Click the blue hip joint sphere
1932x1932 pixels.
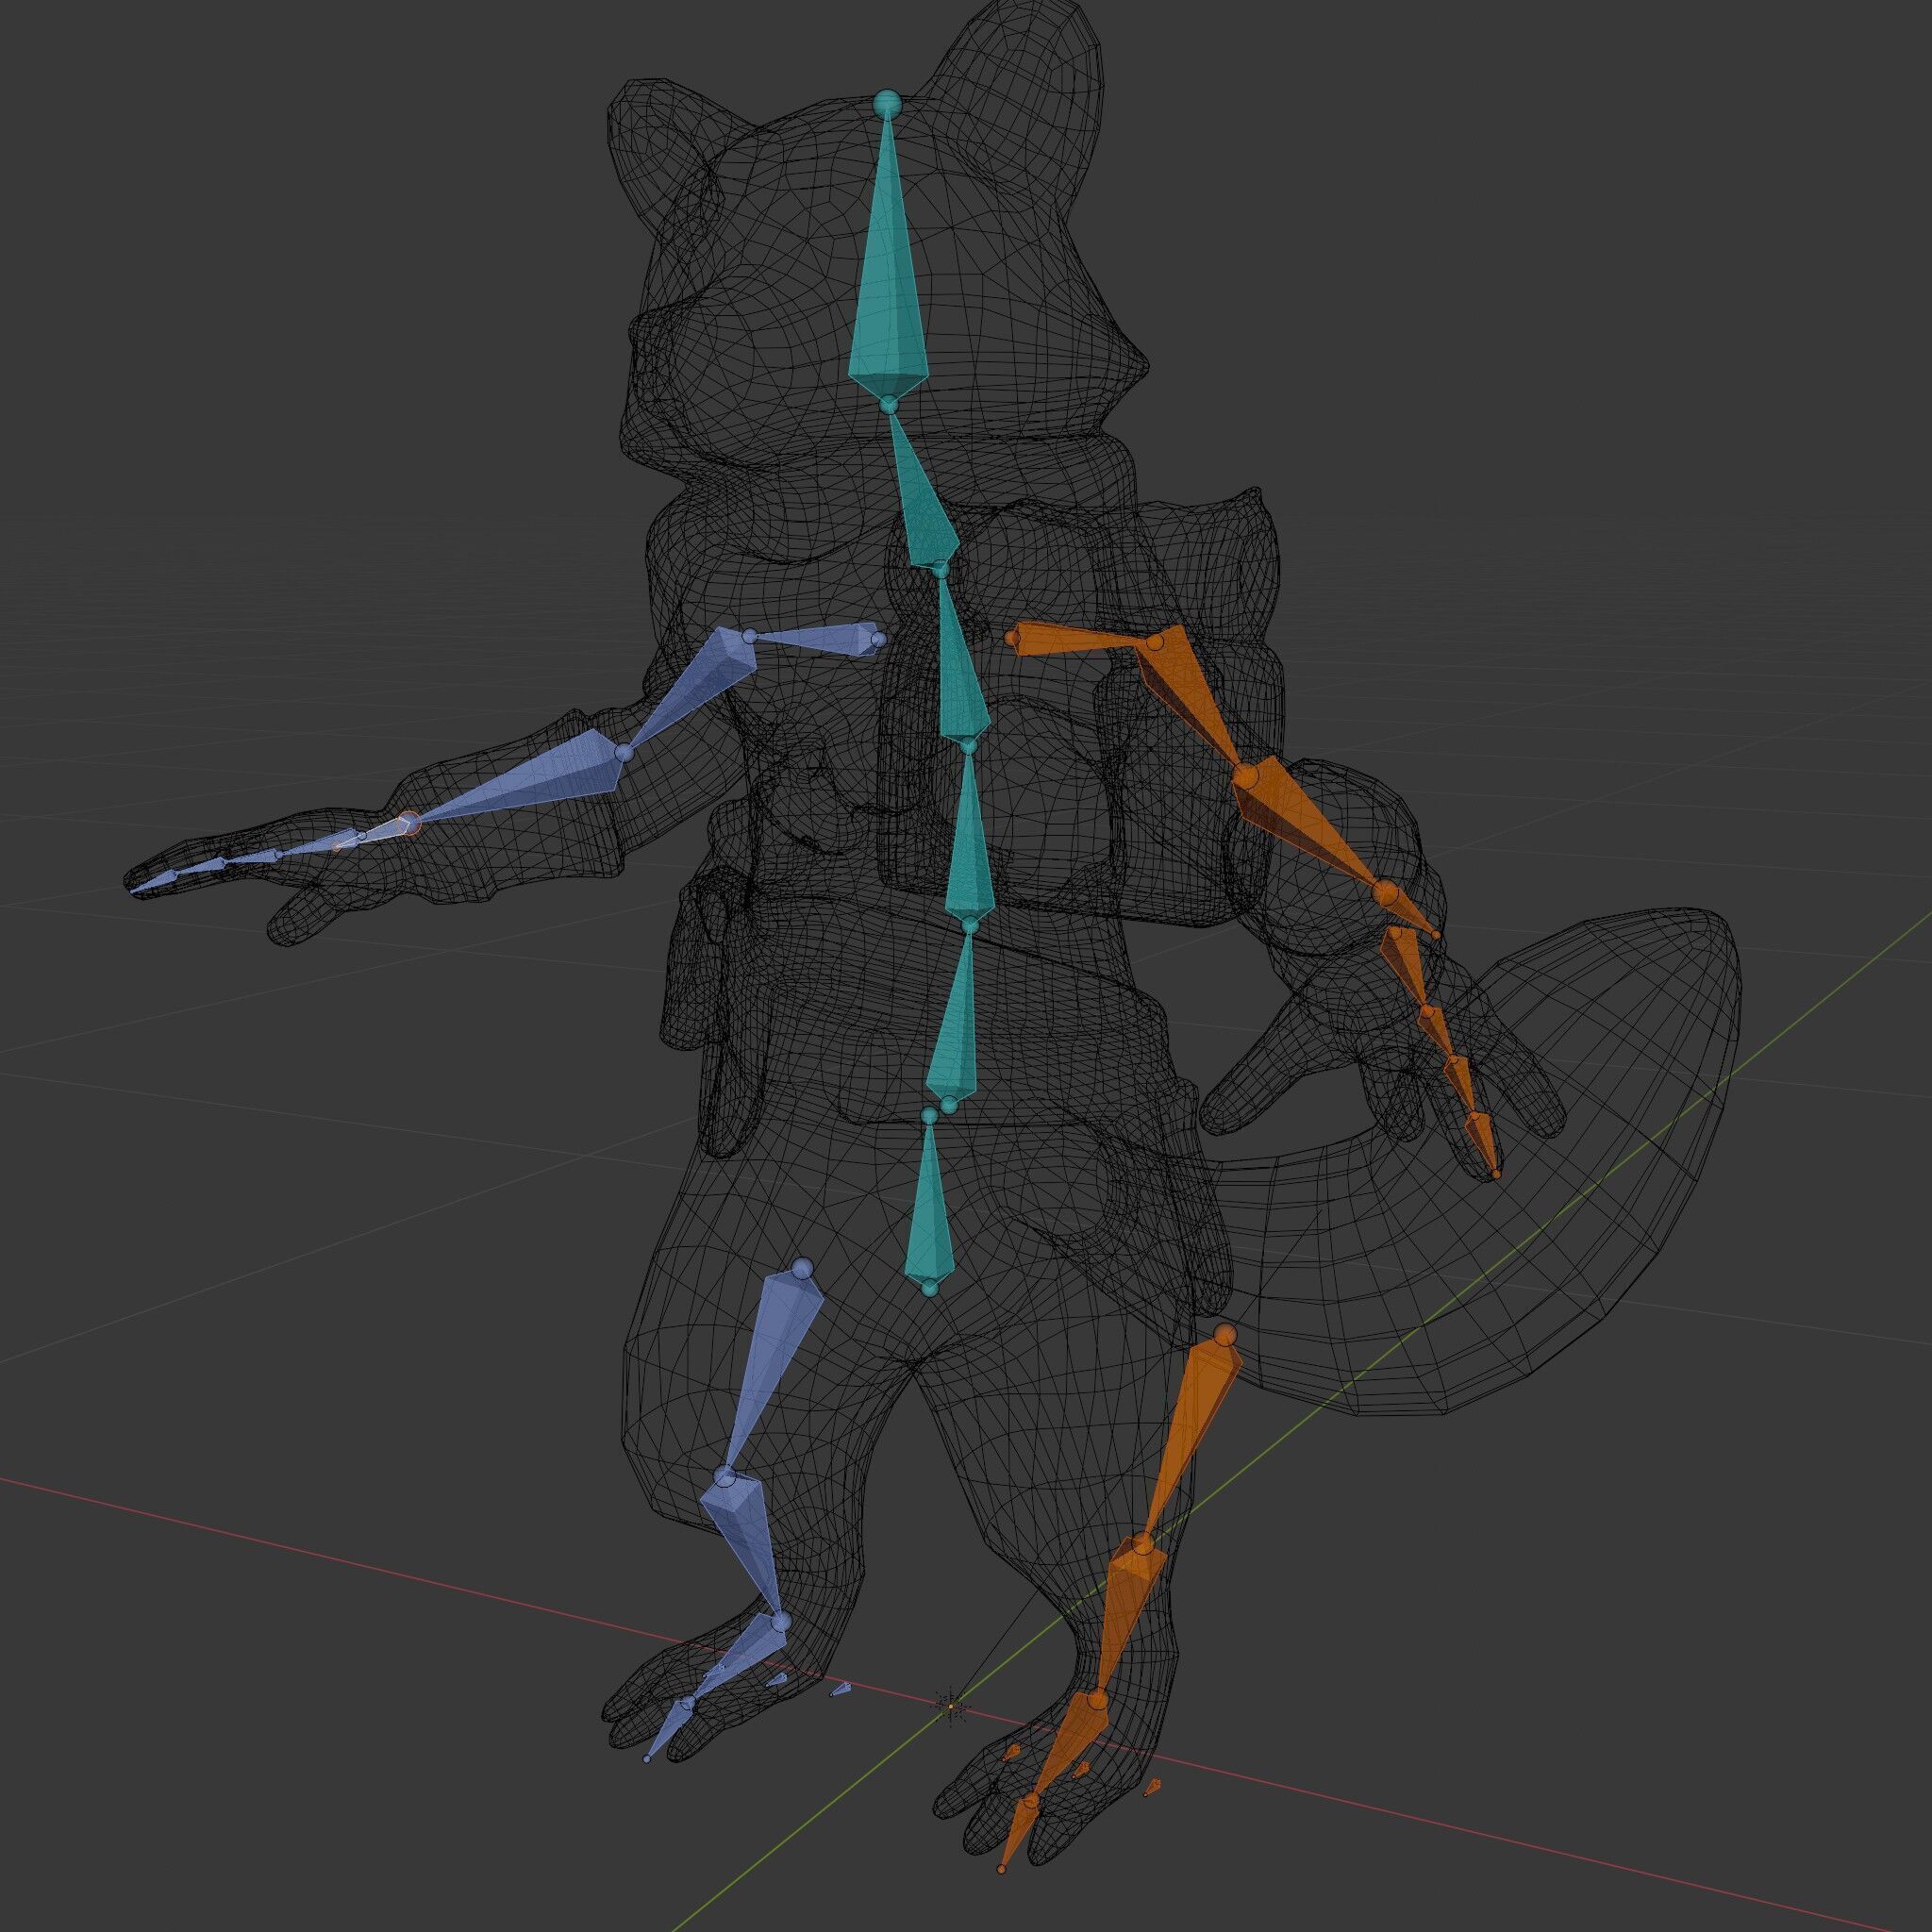coord(800,1268)
